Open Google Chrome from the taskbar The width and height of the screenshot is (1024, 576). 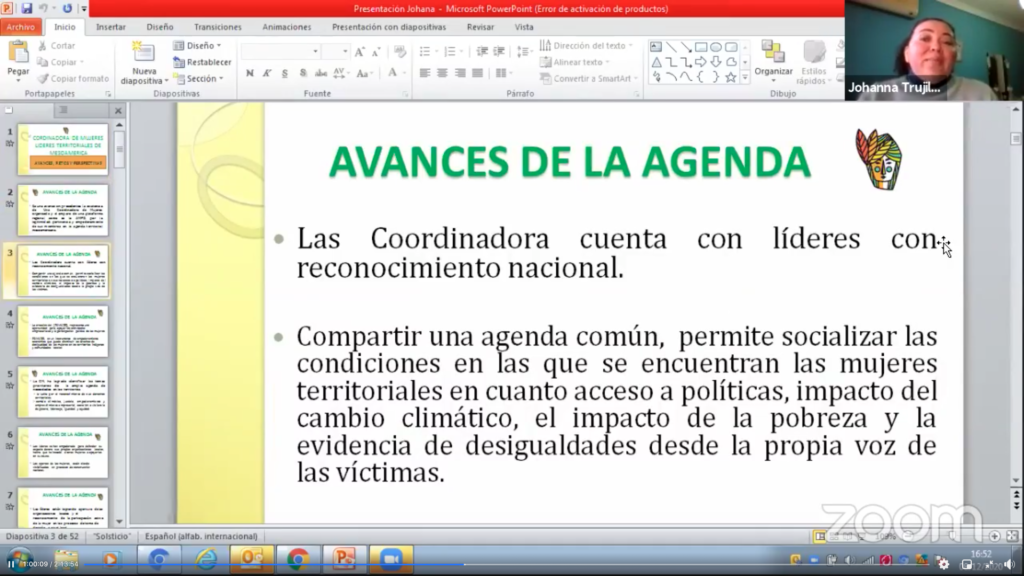click(298, 560)
